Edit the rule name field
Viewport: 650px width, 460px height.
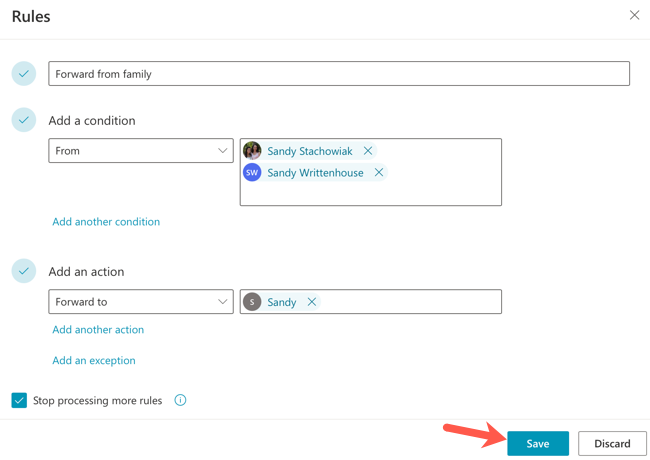coord(339,74)
